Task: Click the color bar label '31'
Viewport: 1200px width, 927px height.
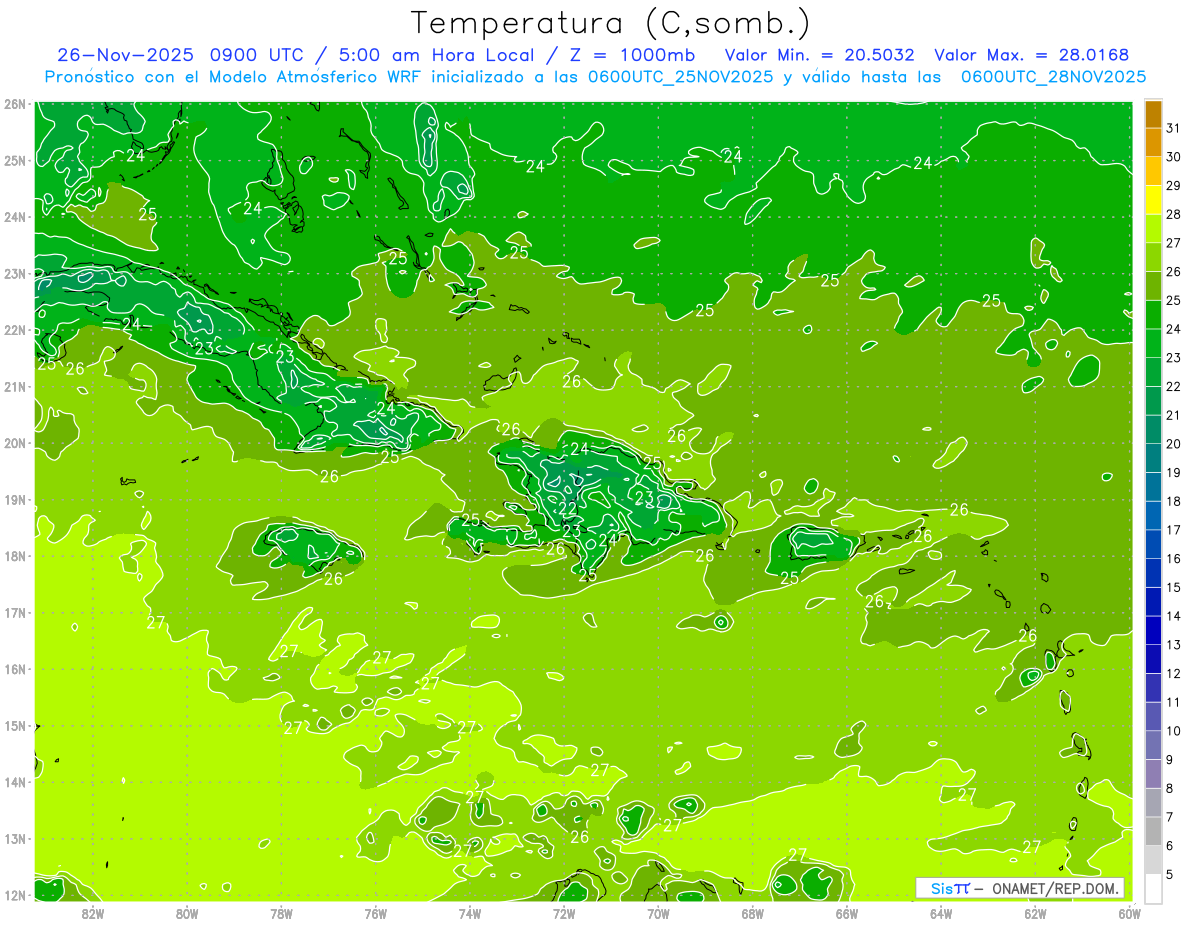Action: tap(1174, 128)
